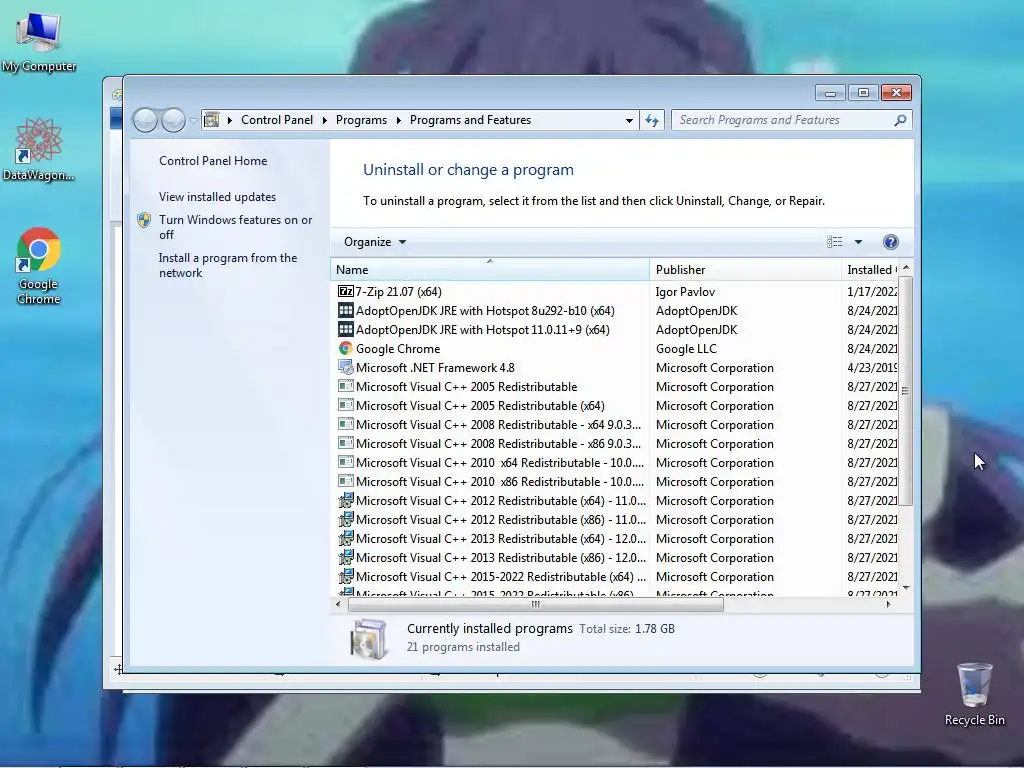Go to Control Panel Home

click(x=213, y=161)
